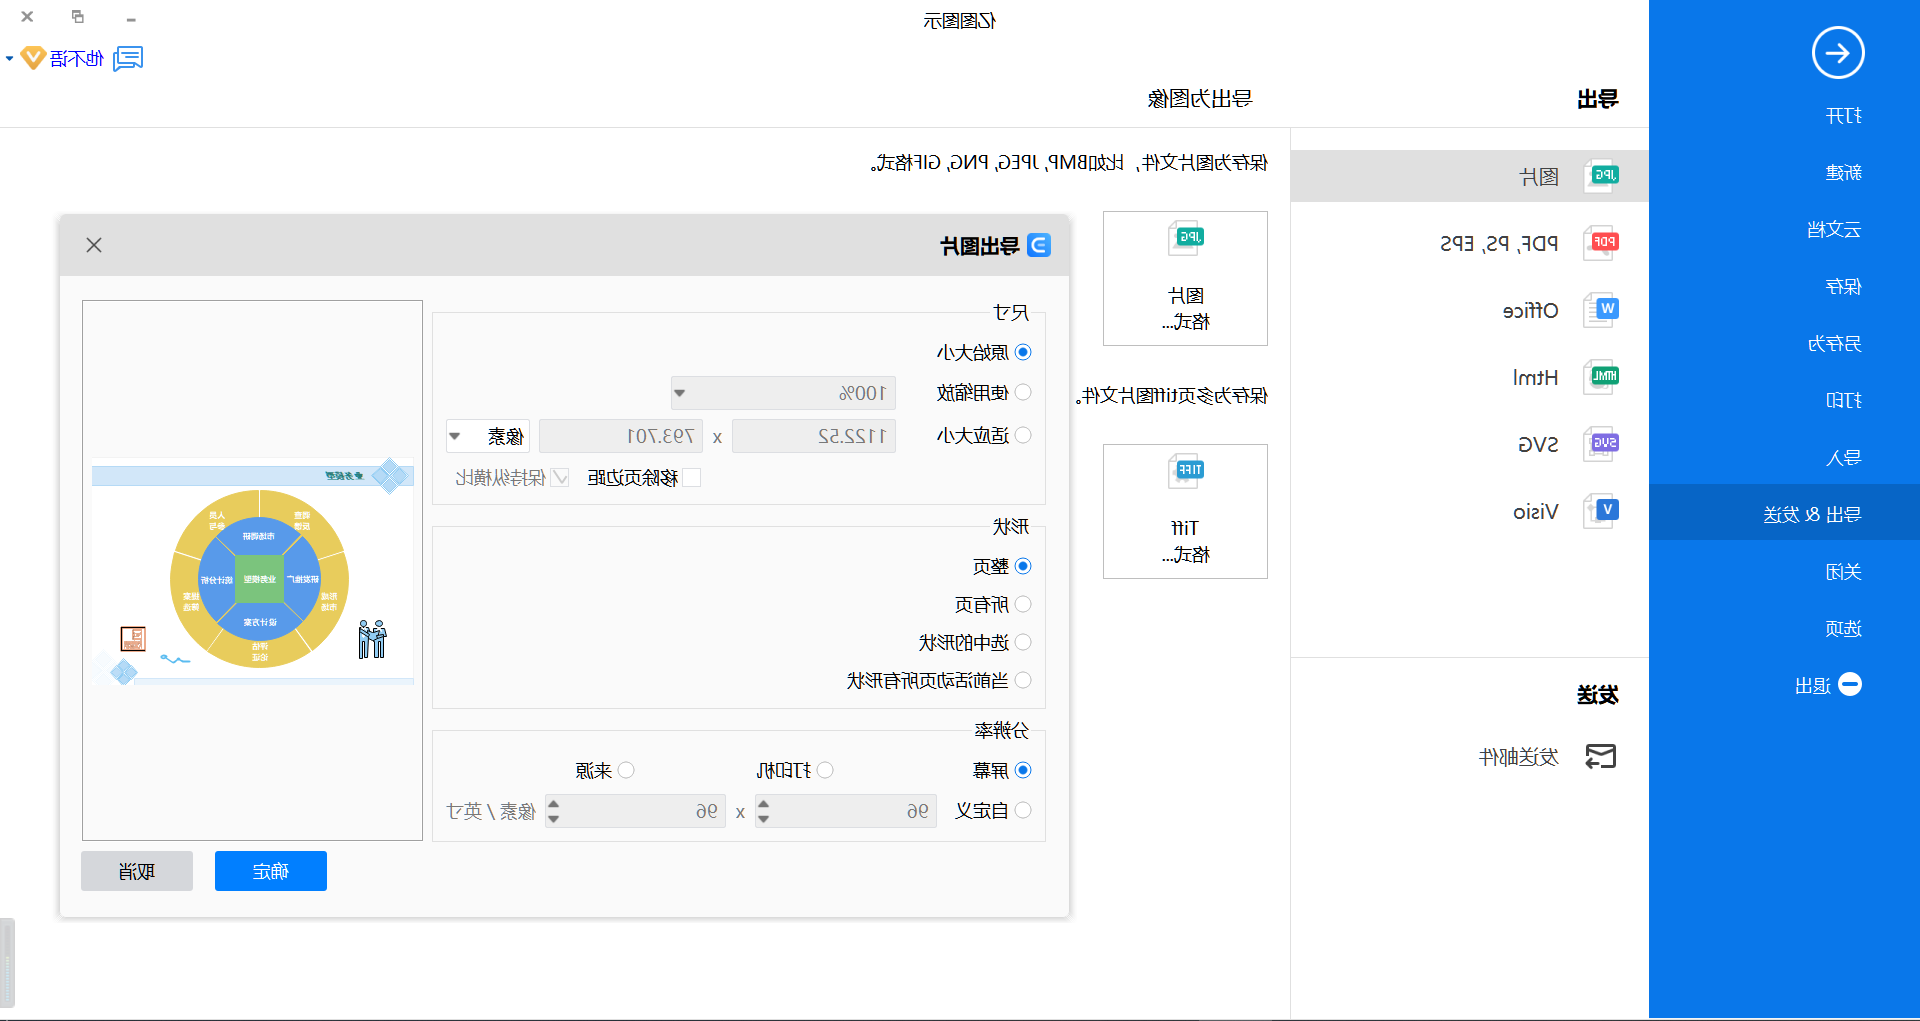Click the 导出图片 dialog logo icon

click(1040, 245)
